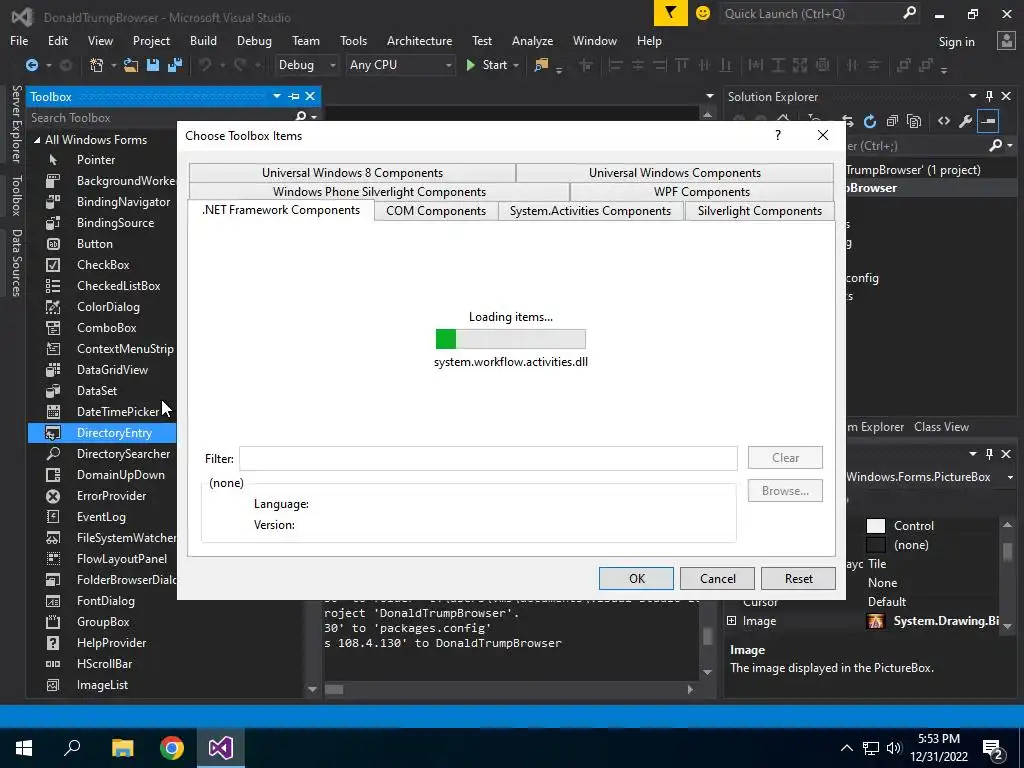Click the account avatar icon near Sign in

click(x=1006, y=41)
